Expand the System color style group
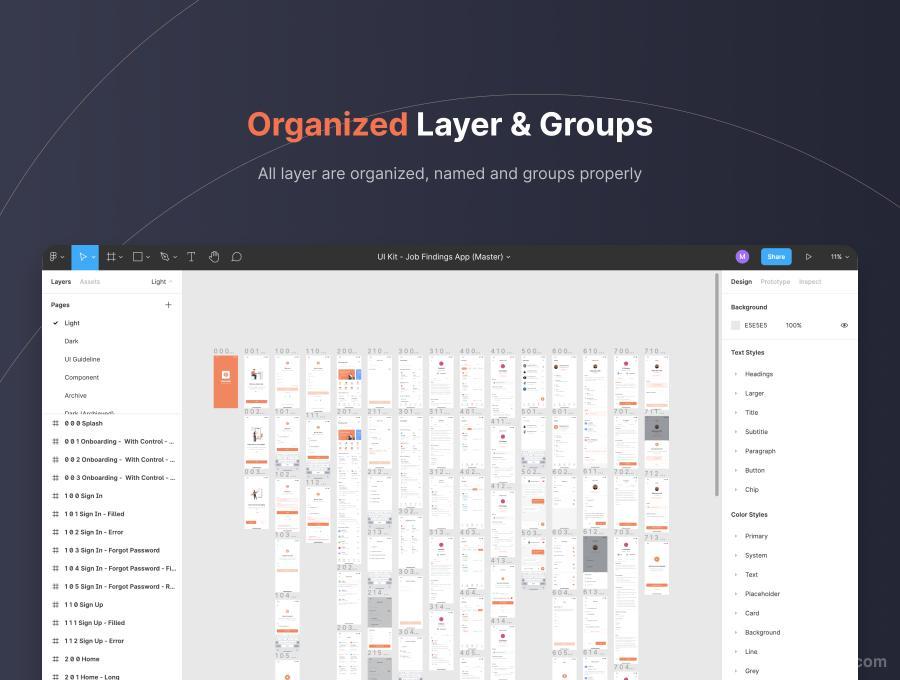This screenshot has width=900, height=680. [x=736, y=555]
